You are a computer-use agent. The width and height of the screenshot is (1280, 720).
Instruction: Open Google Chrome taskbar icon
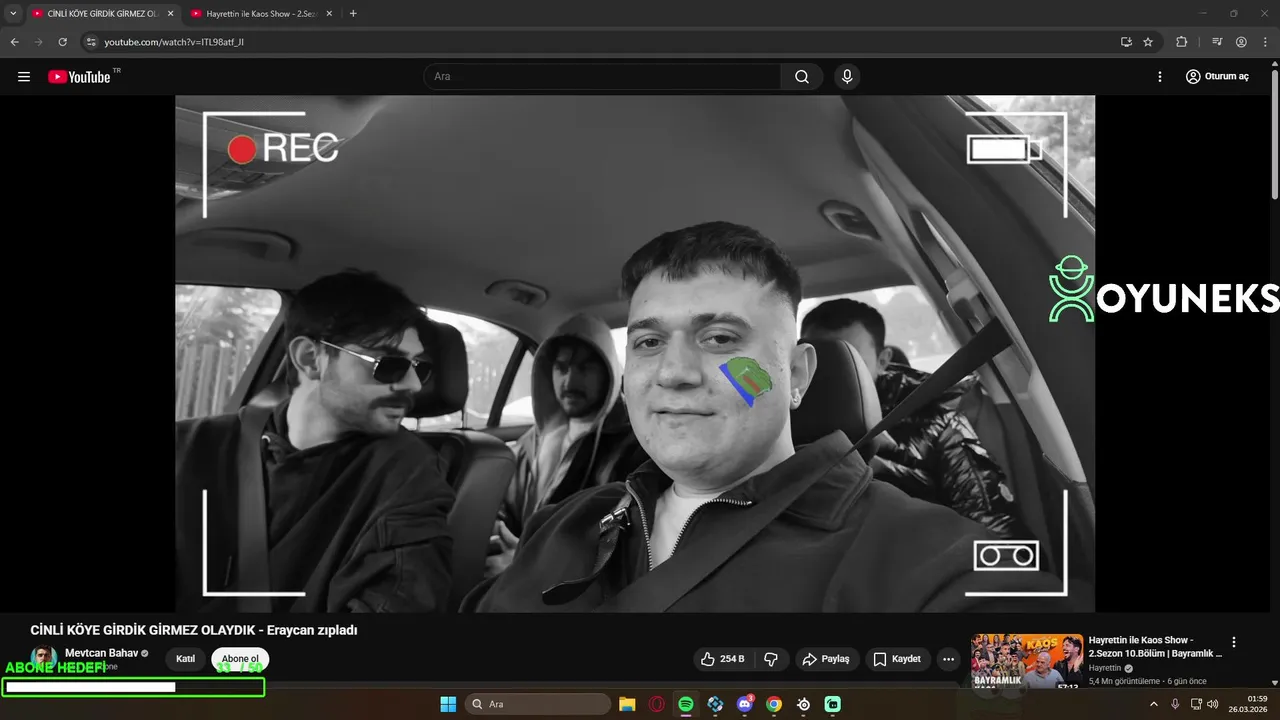point(774,704)
